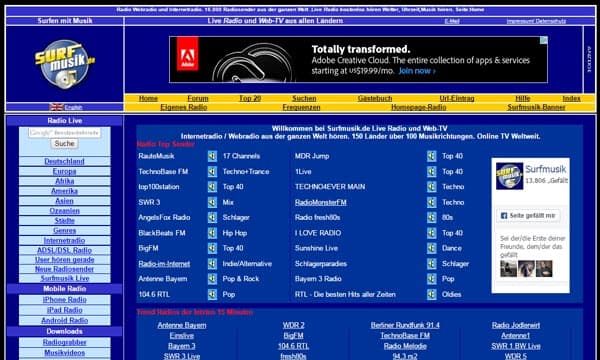Open Radiograbber download link
The image size is (600, 360).
click(x=64, y=342)
